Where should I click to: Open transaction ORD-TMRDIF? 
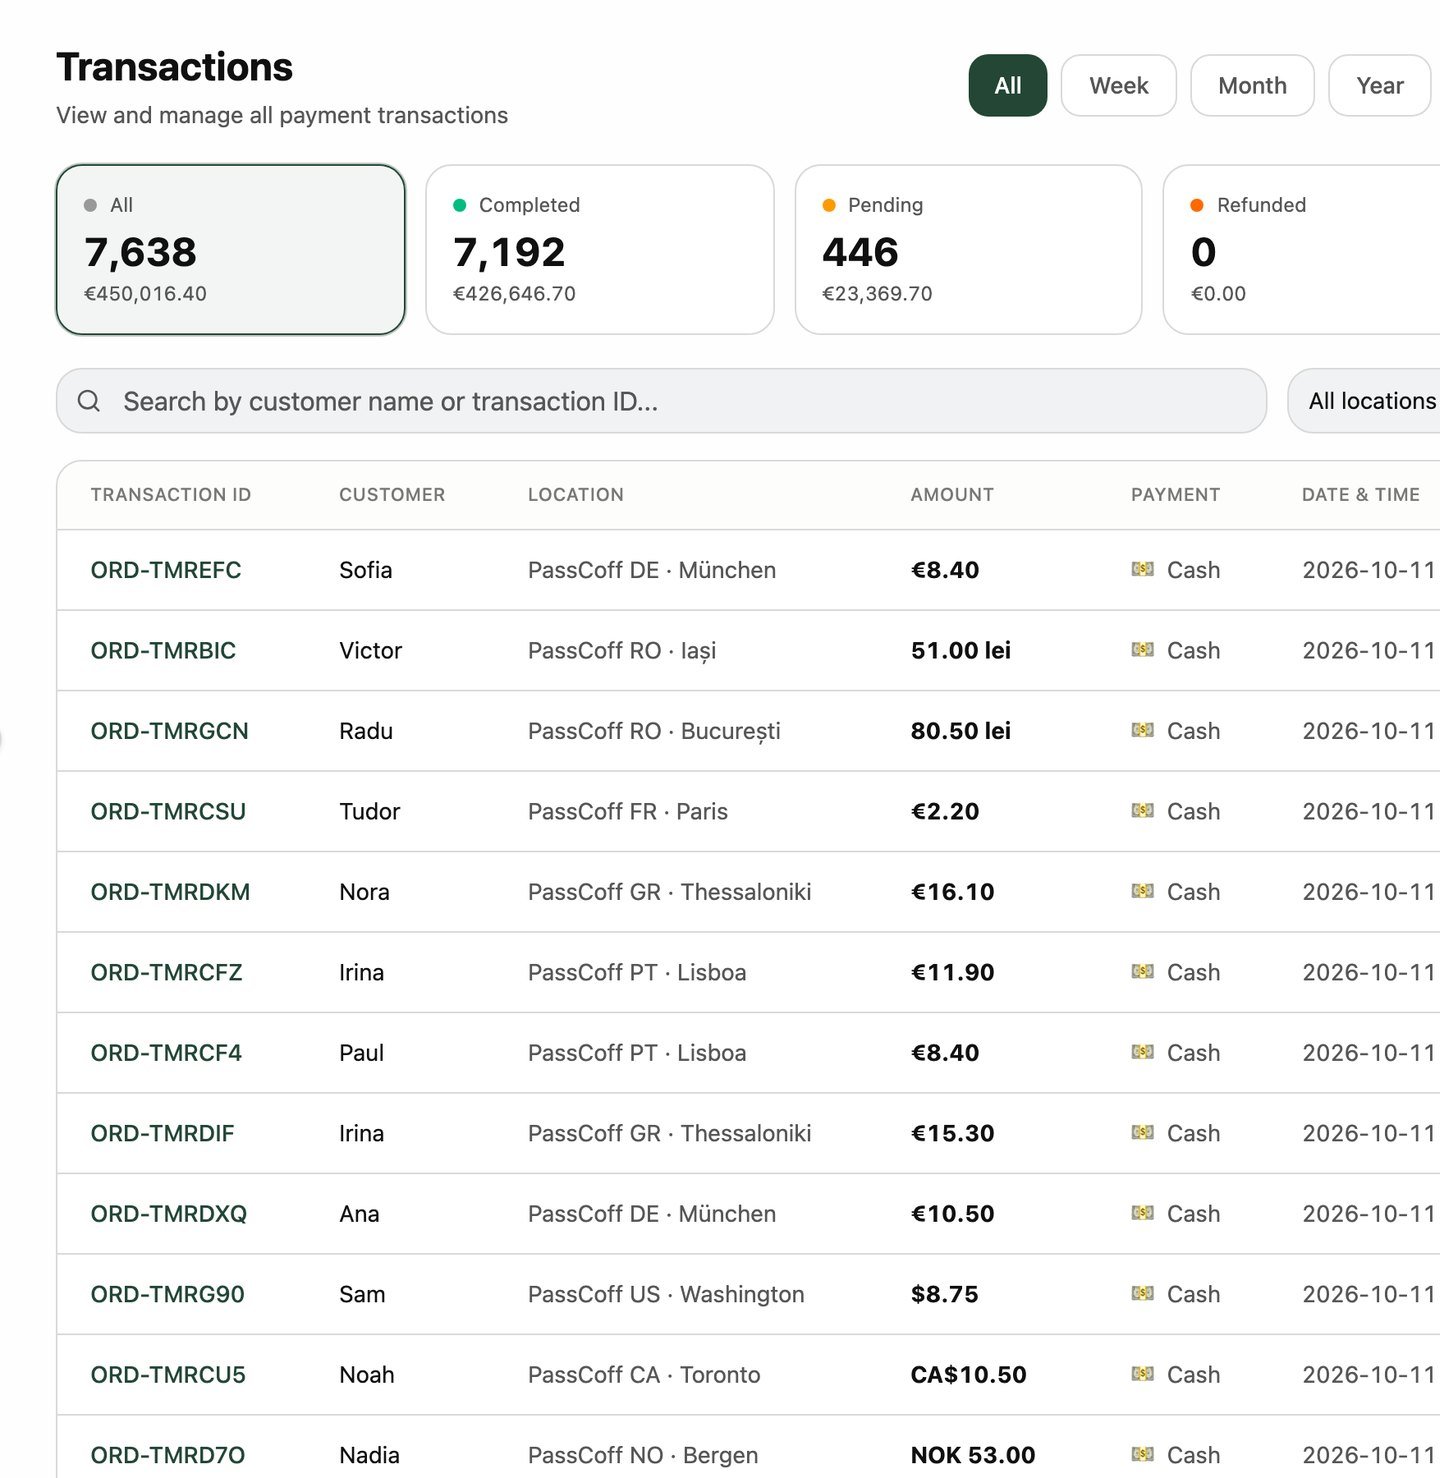pyautogui.click(x=163, y=1134)
